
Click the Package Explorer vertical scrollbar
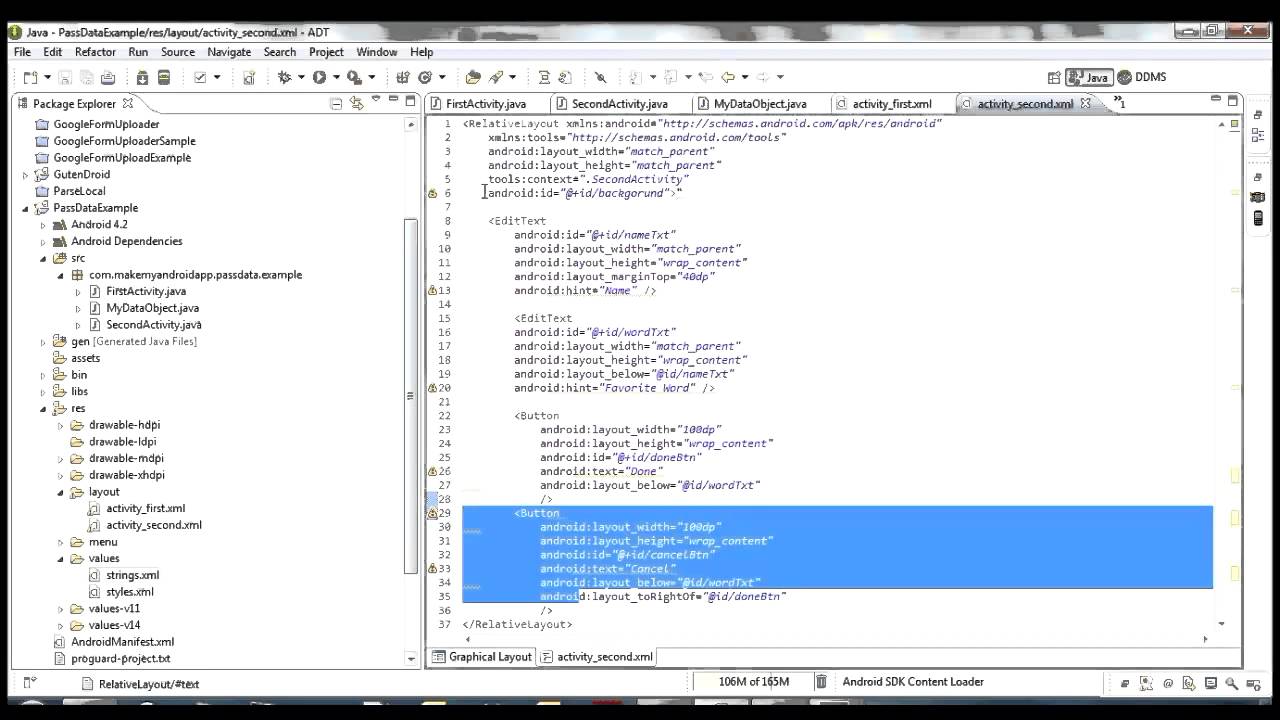click(x=410, y=395)
